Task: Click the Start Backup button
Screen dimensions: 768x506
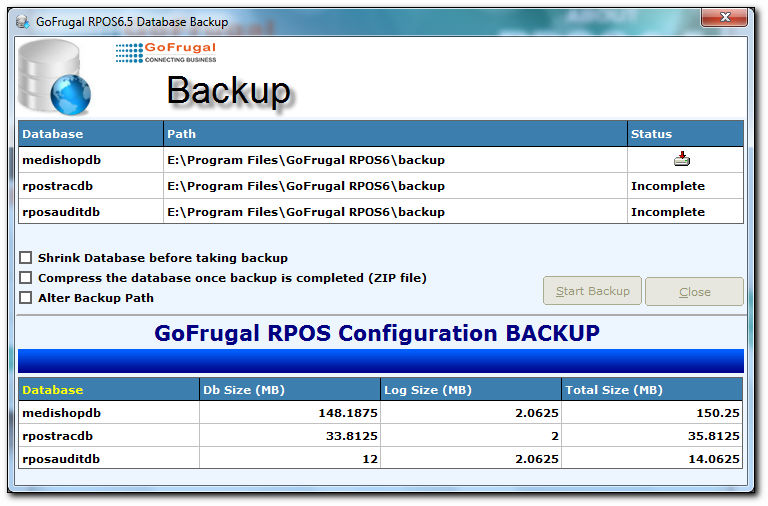Action: click(592, 291)
